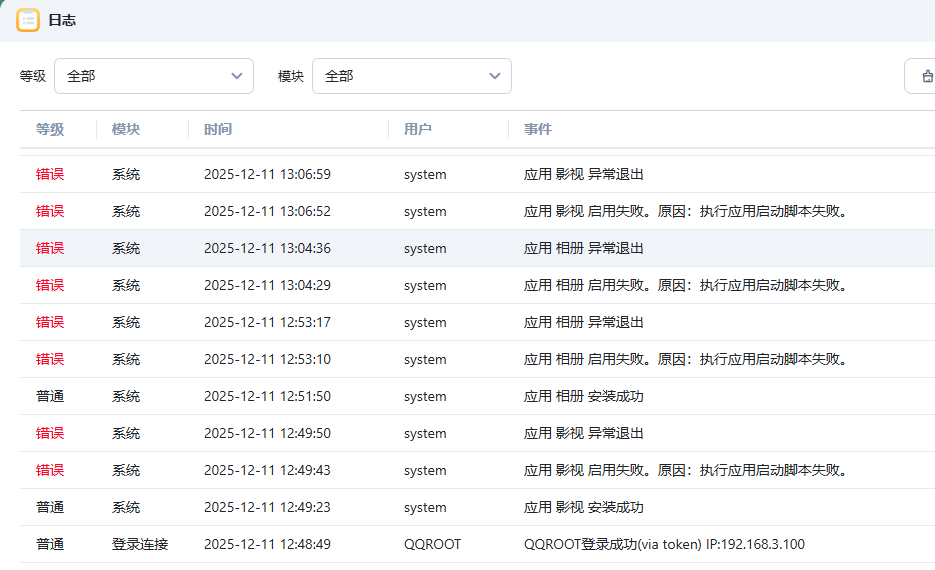Click the 日志 app icon in title bar
Image resolution: width=935 pixels, height=570 pixels.
(28, 20)
